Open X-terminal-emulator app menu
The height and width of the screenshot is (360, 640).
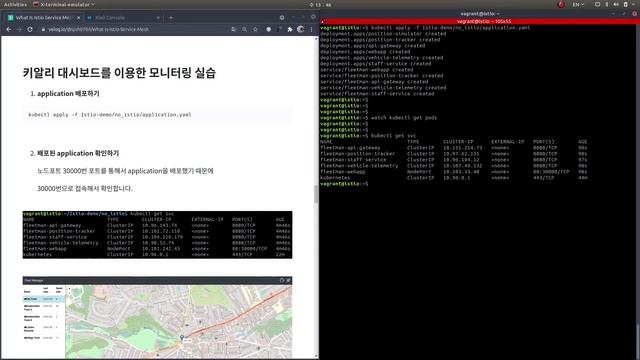[x=64, y=4]
